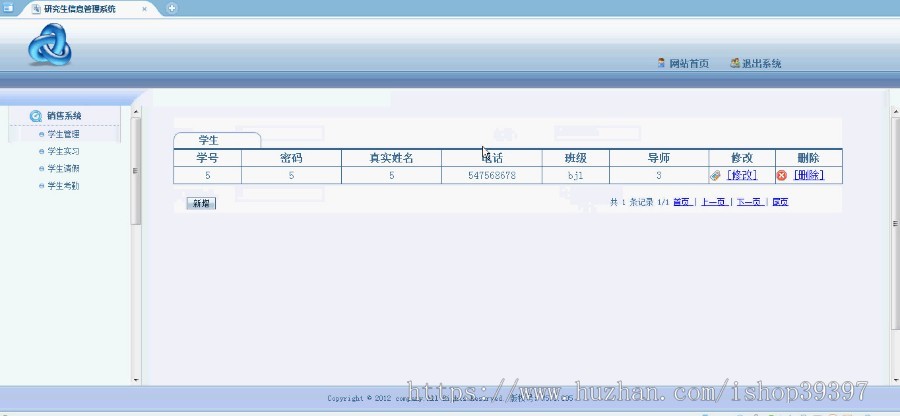Switch to the 研究生信息管理系统 tab
Image resolution: width=900 pixels, height=416 pixels.
tap(80, 9)
